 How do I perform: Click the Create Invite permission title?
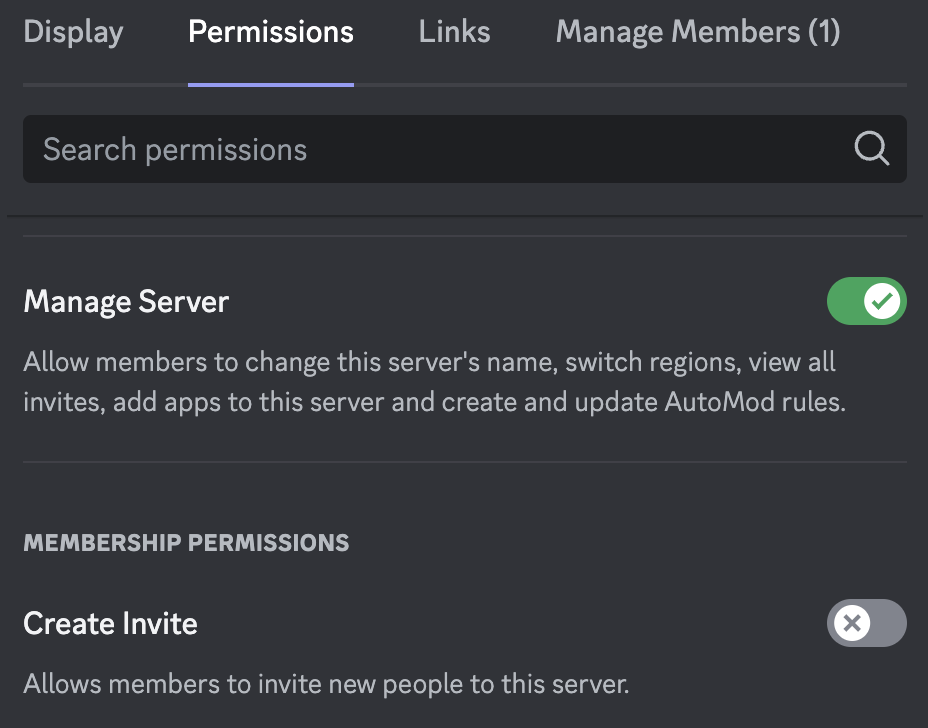110,623
